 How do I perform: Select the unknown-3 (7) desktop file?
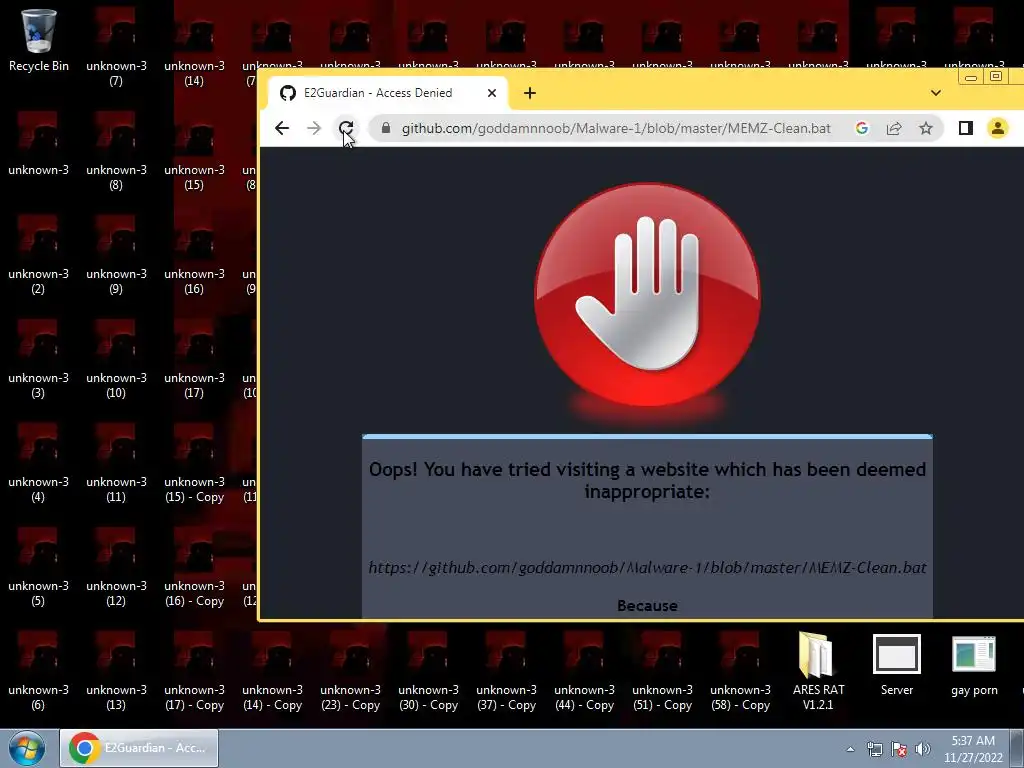(x=116, y=47)
